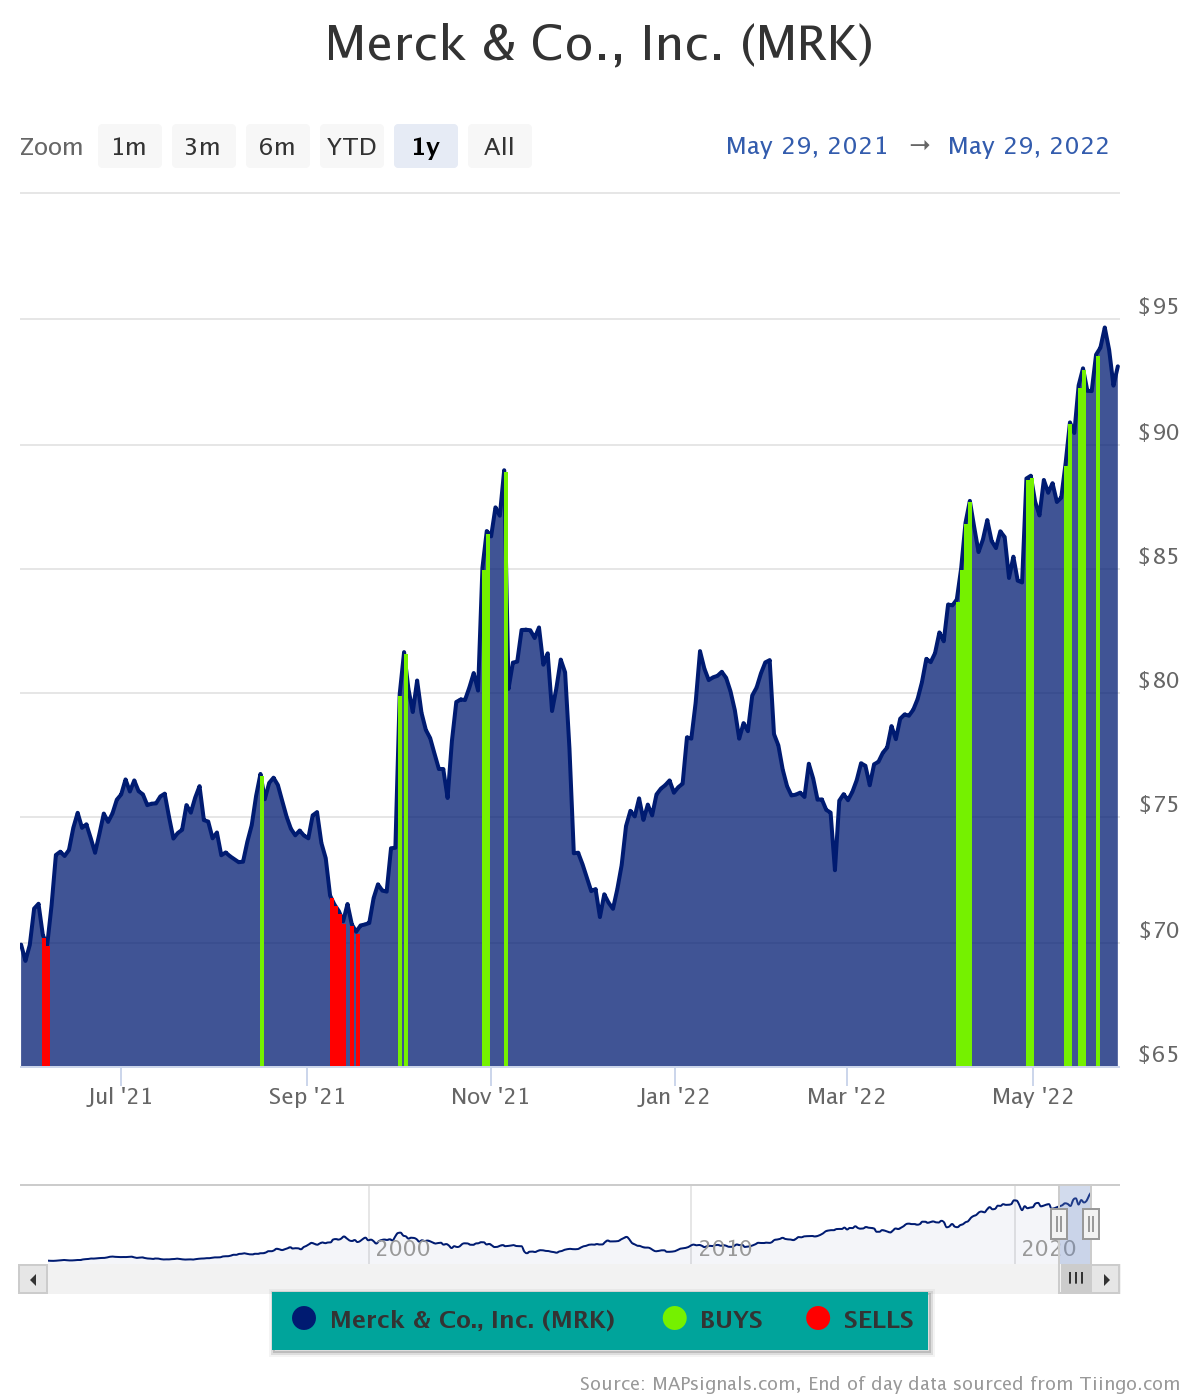The height and width of the screenshot is (1400, 1200).
Task: Click the green buy bar at the November '21 peak
Action: tap(505, 770)
